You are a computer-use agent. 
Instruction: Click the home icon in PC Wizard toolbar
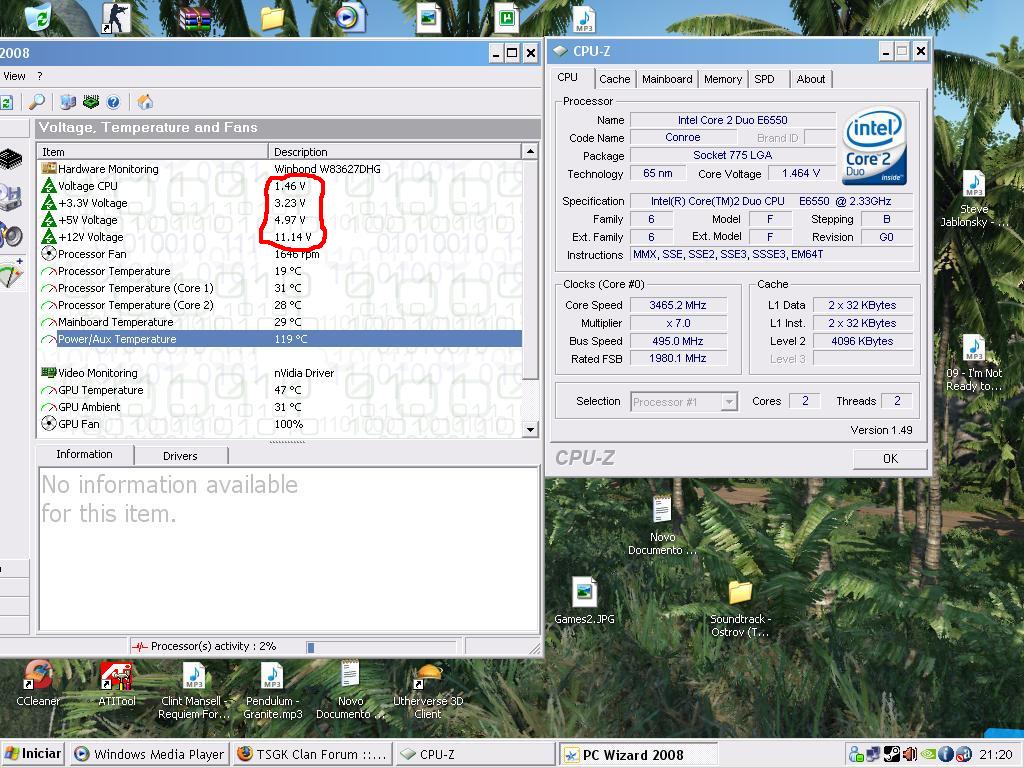click(x=145, y=102)
